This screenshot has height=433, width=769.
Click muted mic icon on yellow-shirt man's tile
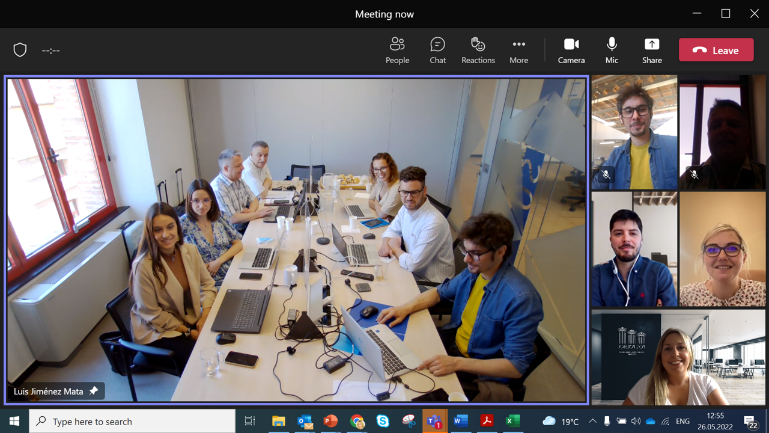point(606,174)
